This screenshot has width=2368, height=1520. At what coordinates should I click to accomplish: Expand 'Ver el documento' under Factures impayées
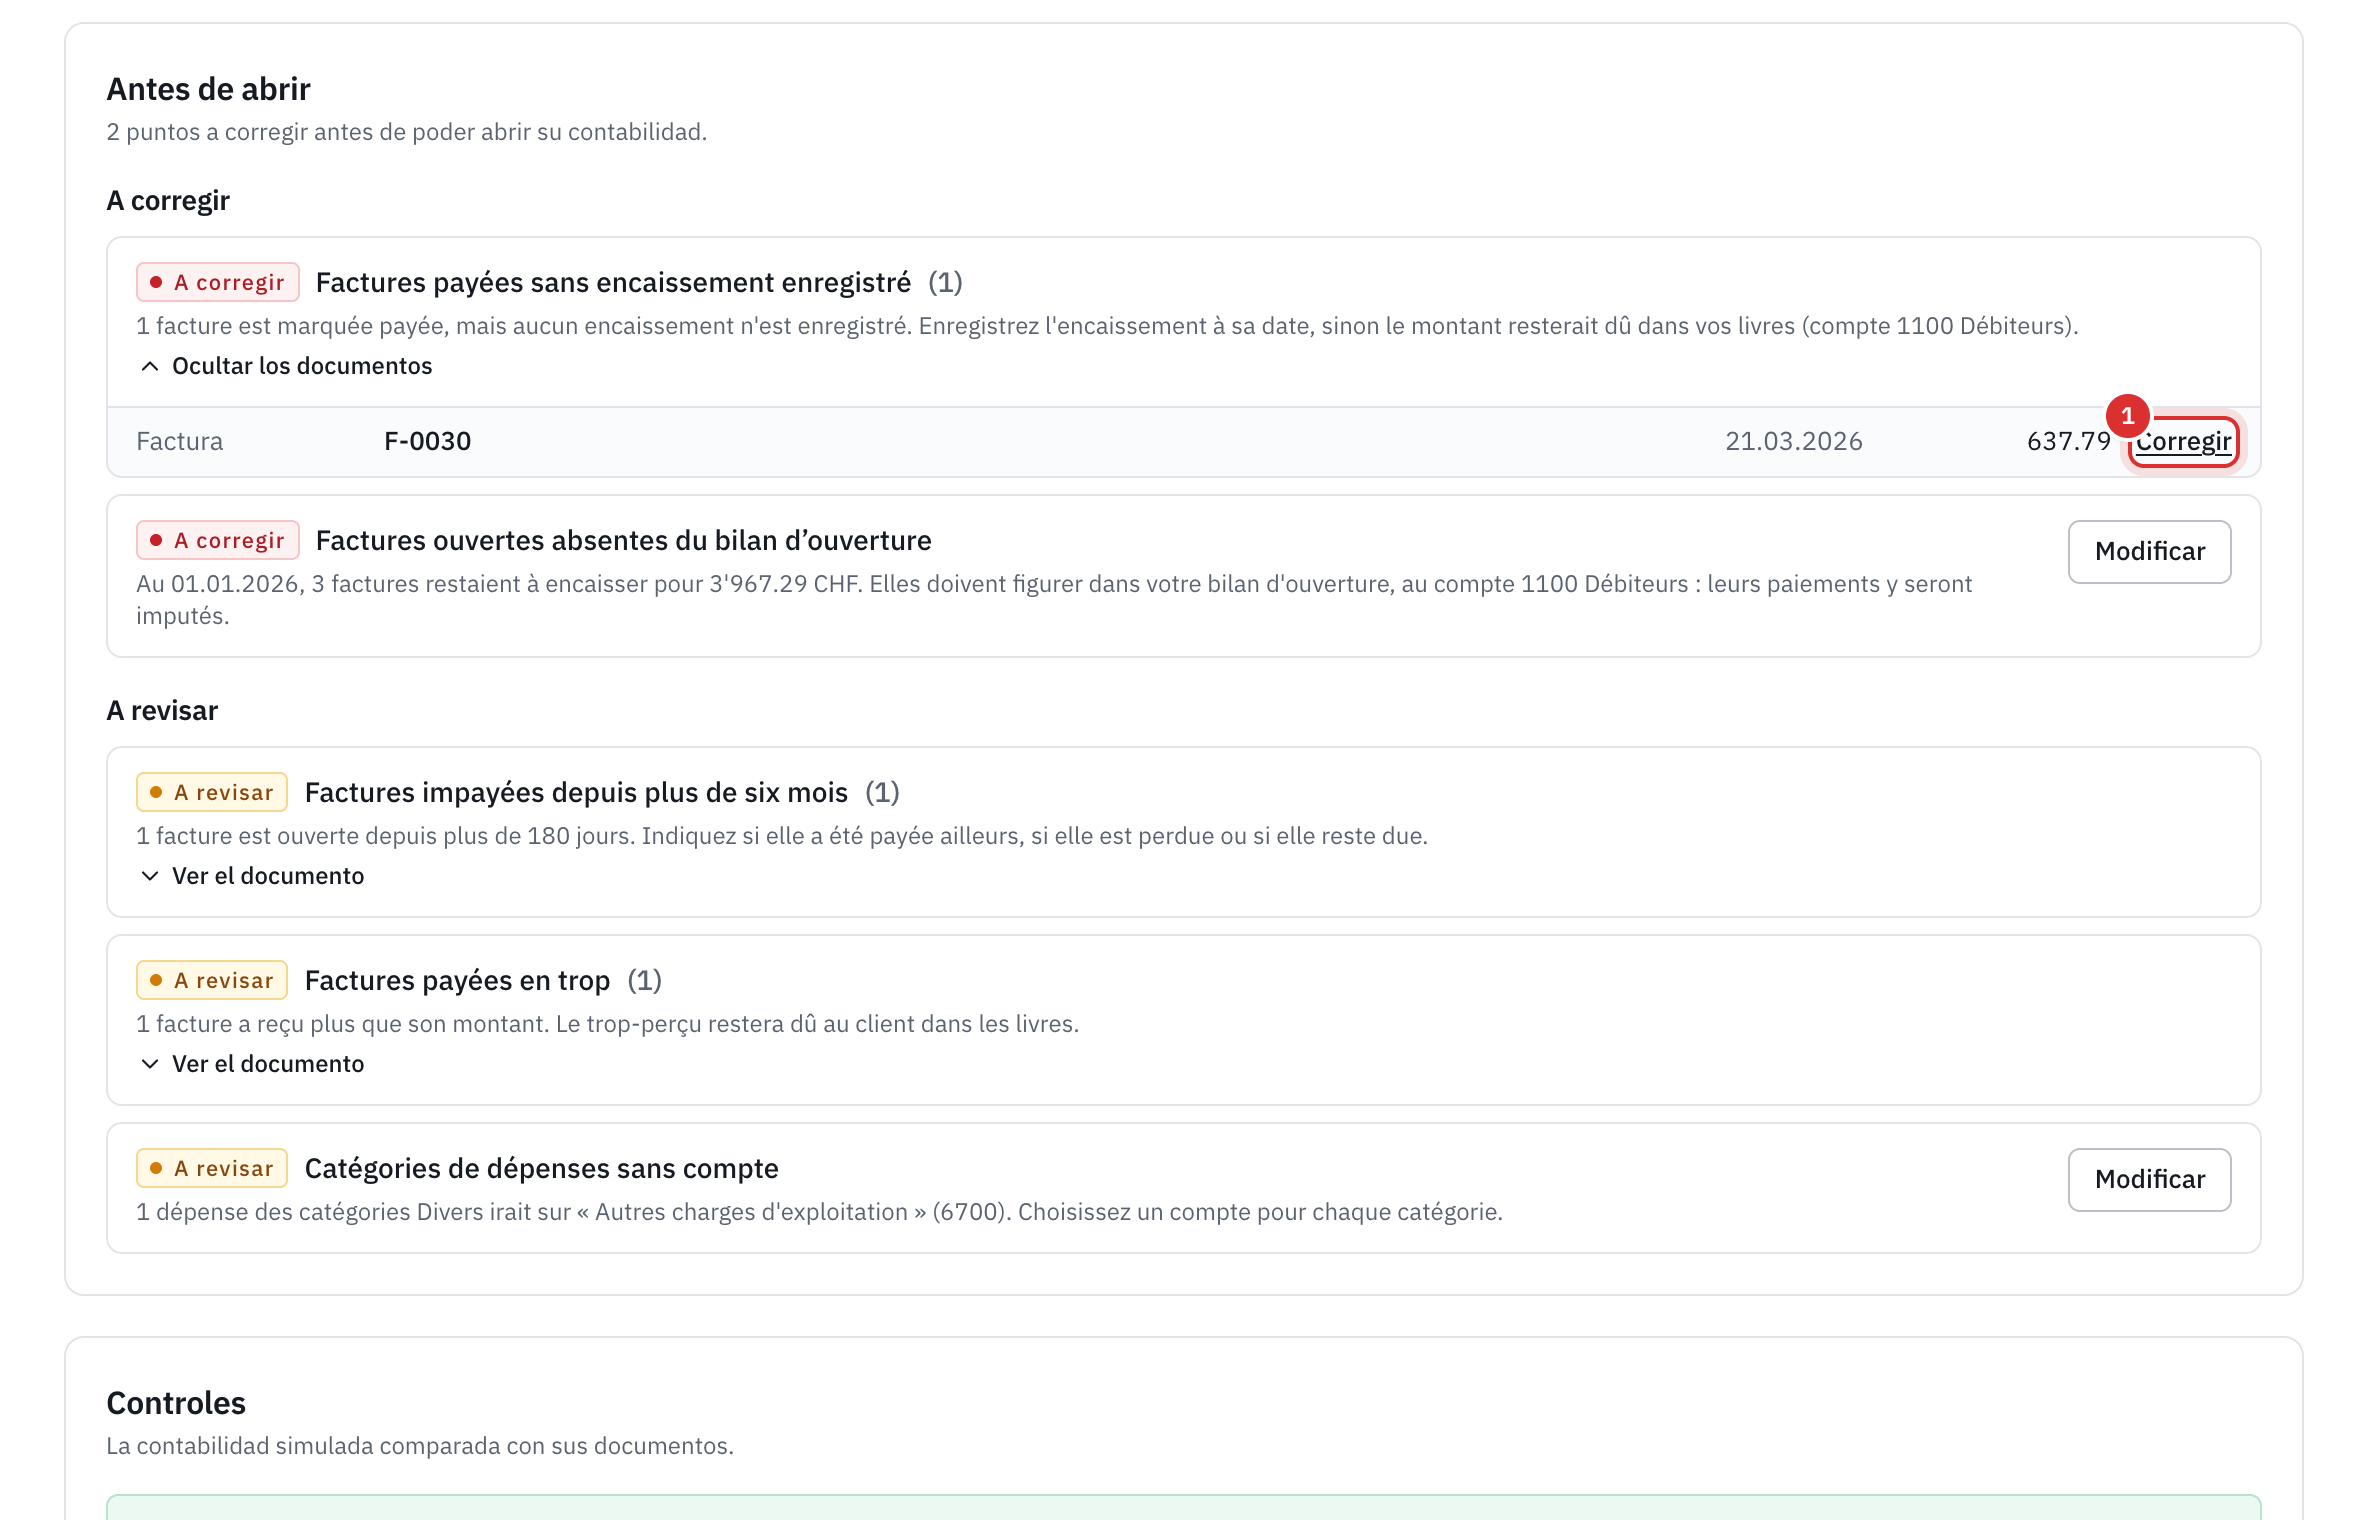pos(252,876)
